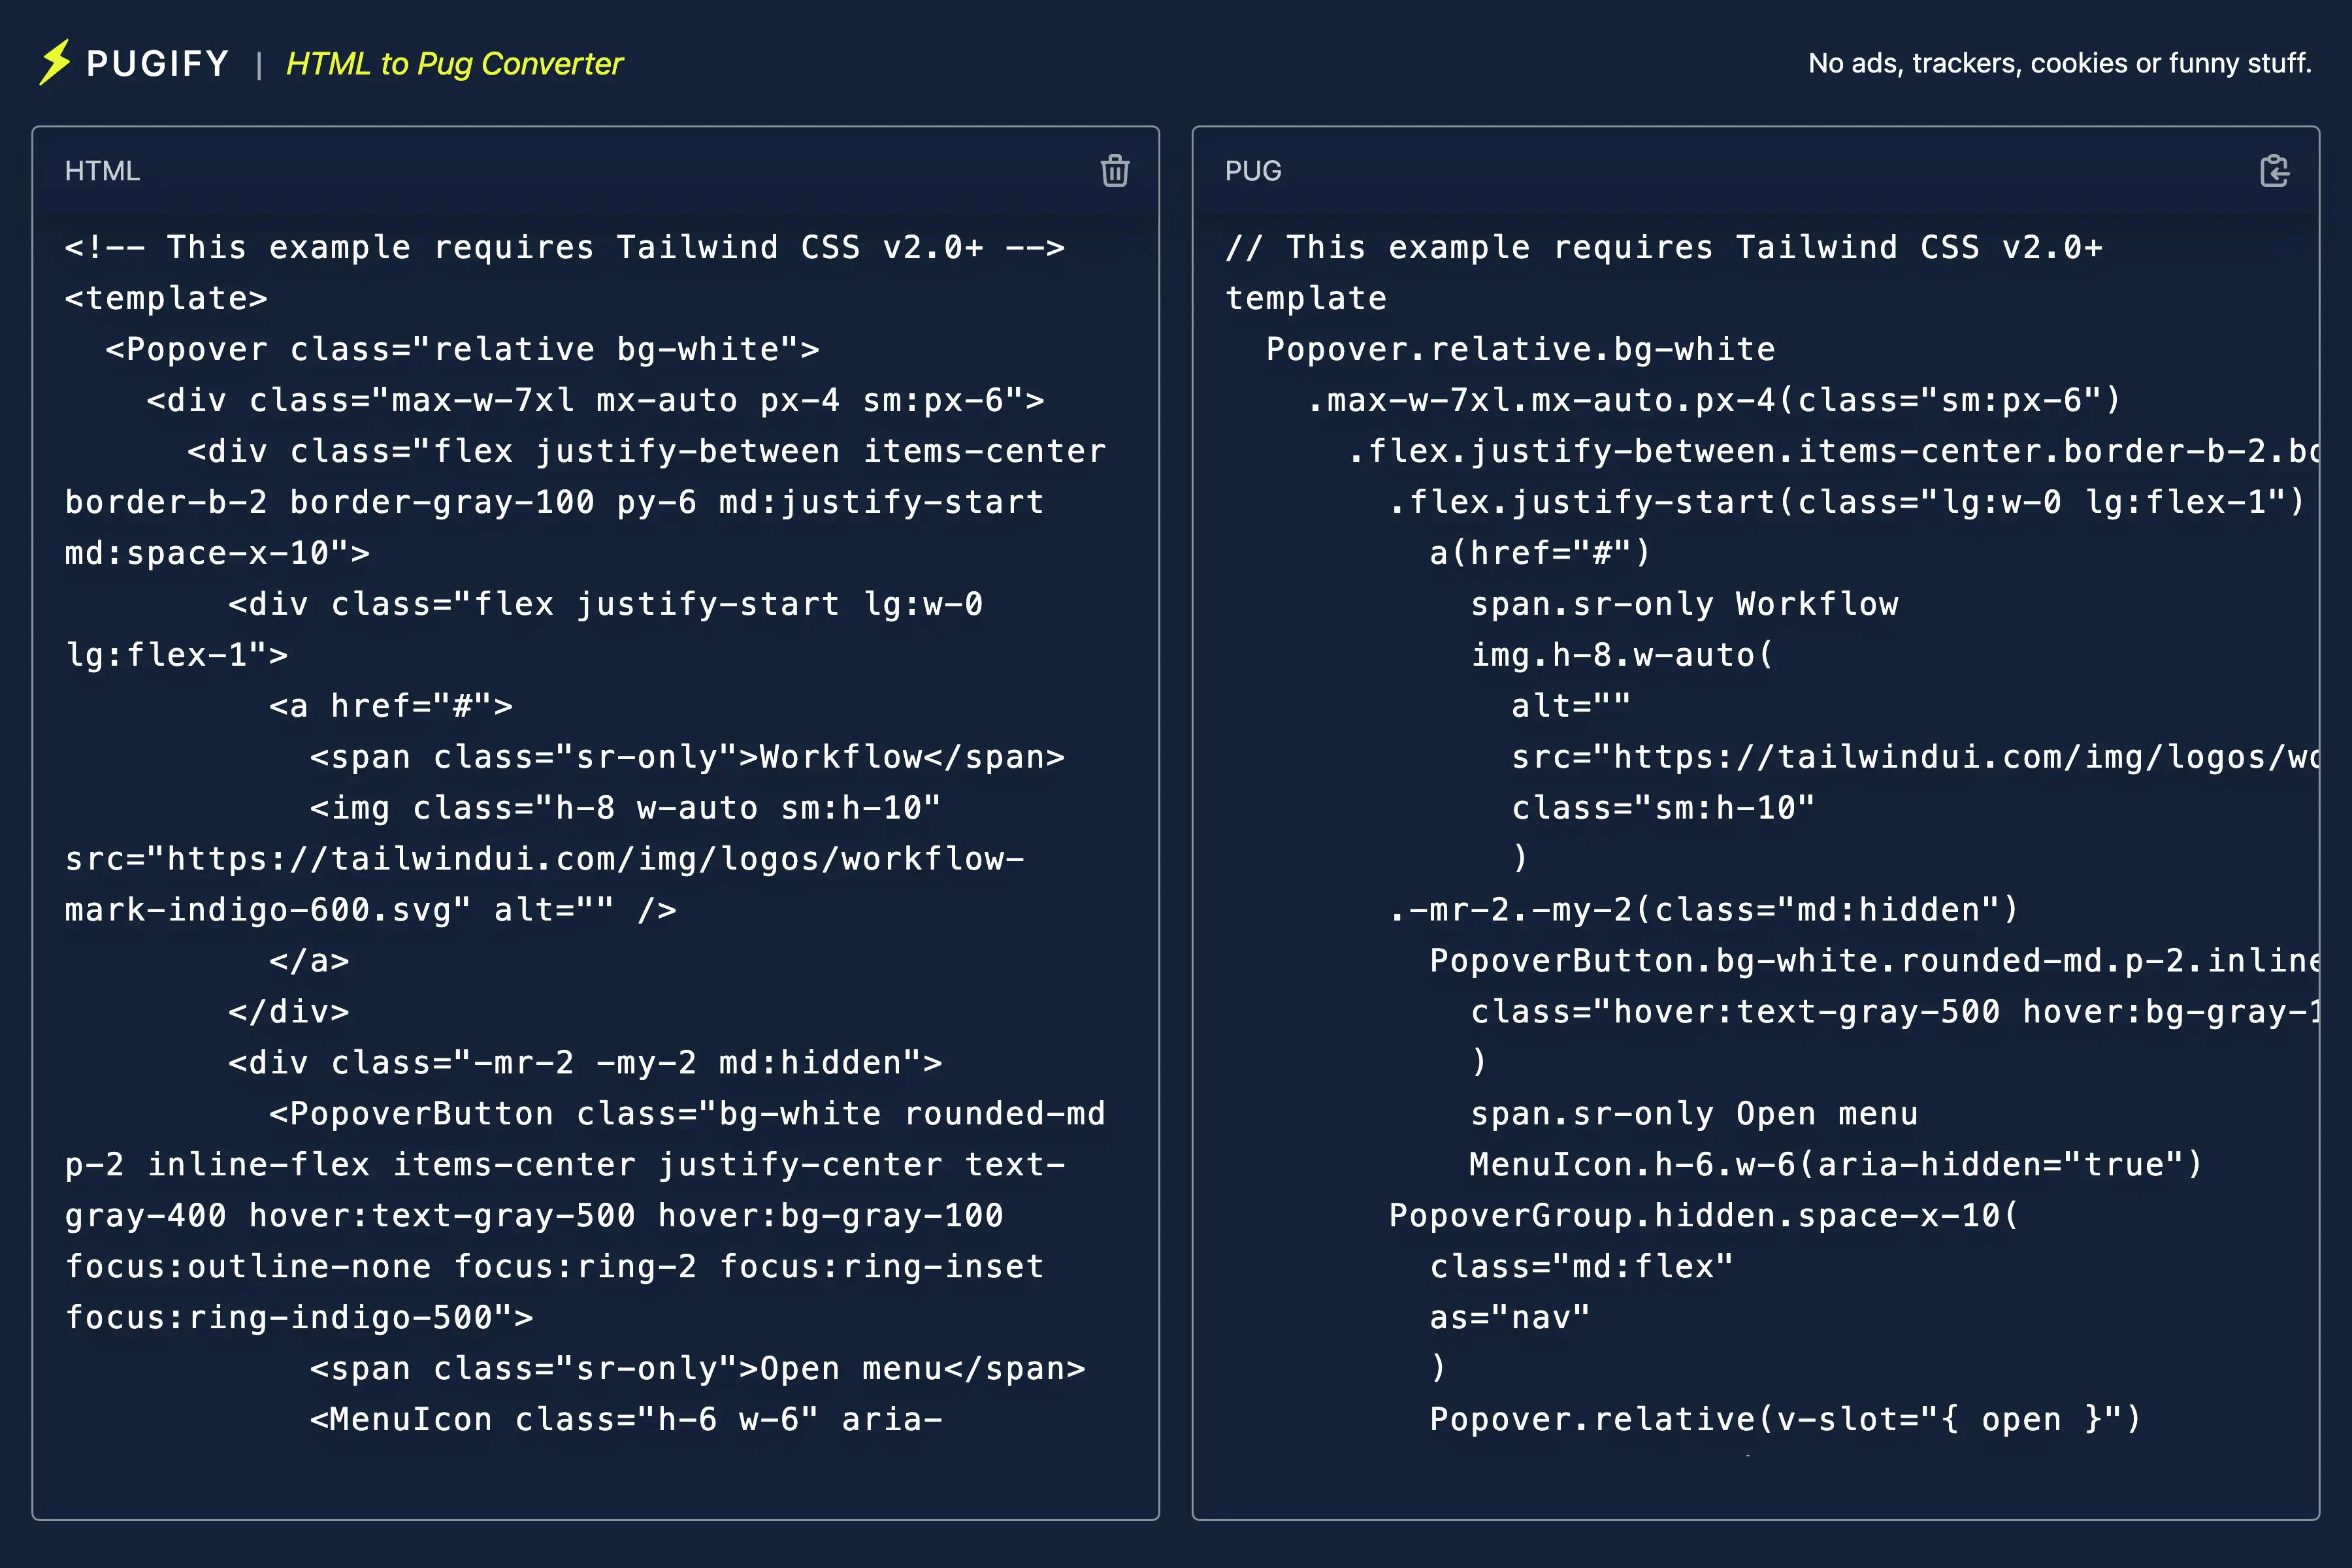The width and height of the screenshot is (2352, 1568).
Task: Click the PUGIFY brand name
Action: coord(158,64)
